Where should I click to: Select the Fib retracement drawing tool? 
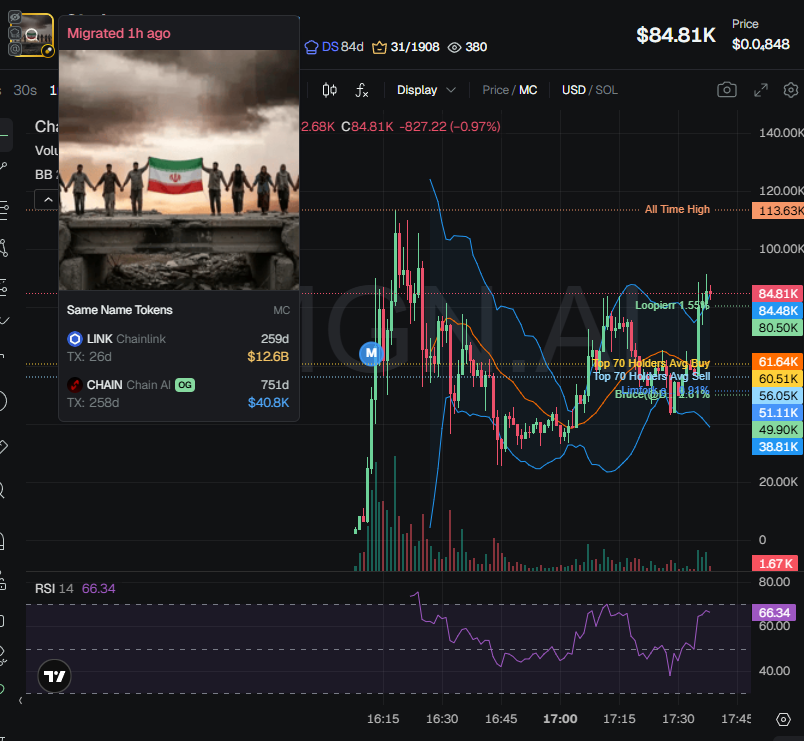[x=4, y=209]
